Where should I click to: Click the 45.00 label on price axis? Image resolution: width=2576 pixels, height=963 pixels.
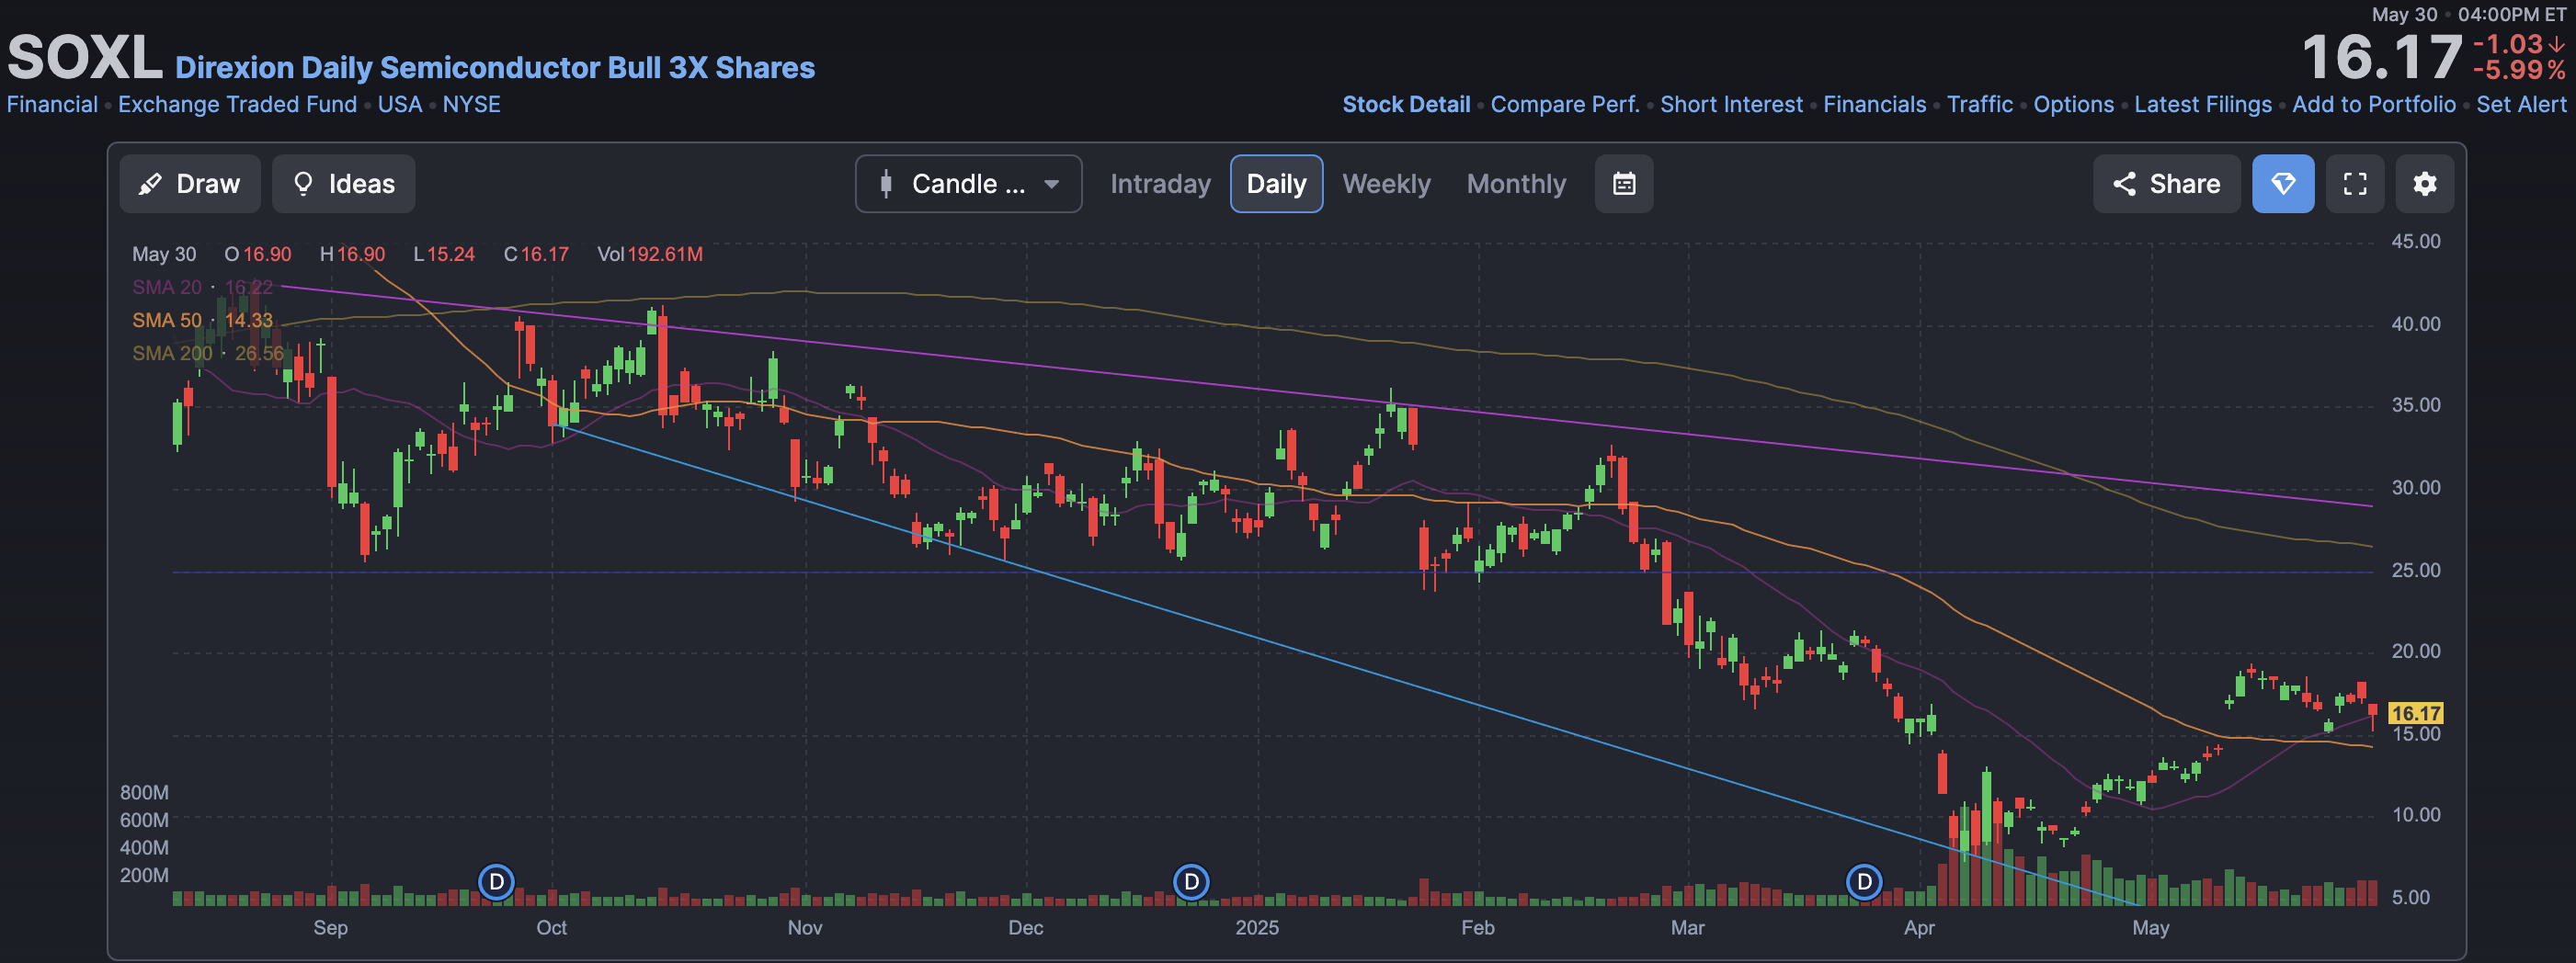click(x=2416, y=241)
